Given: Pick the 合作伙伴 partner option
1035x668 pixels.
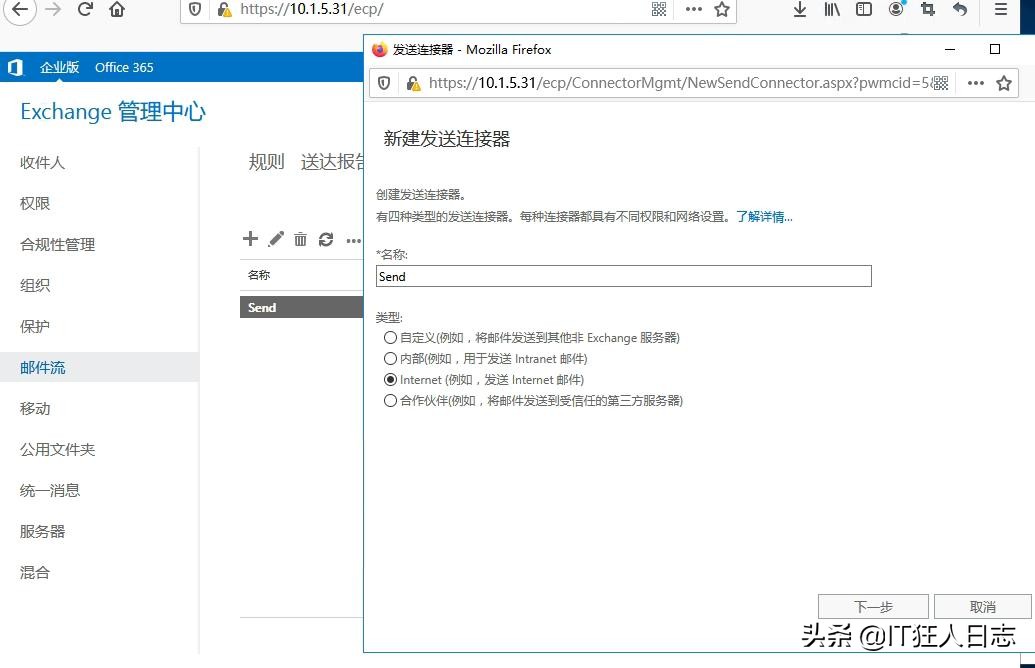Looking at the screenshot, I should coord(390,400).
